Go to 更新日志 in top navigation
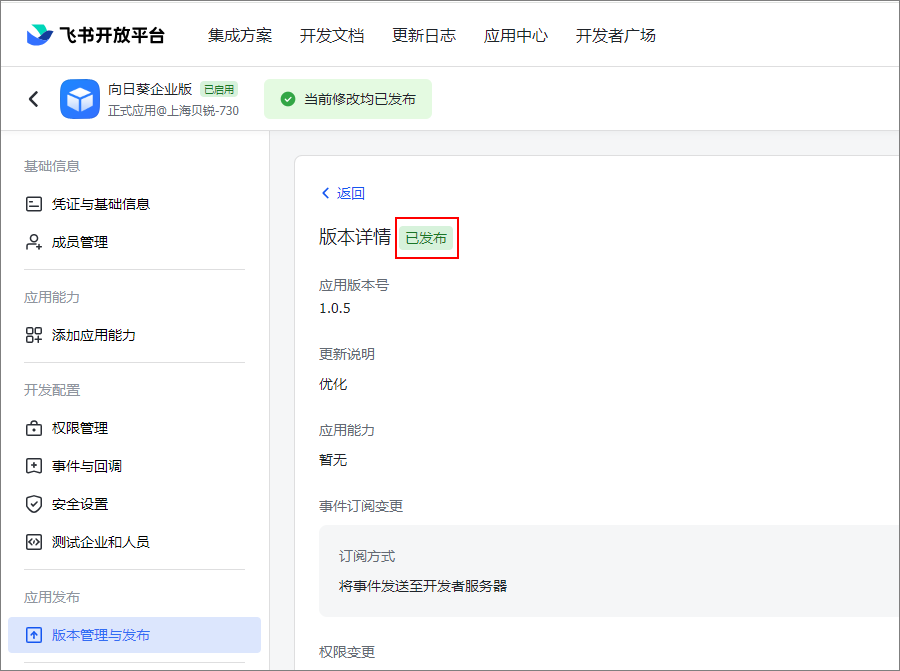This screenshot has width=900, height=671. click(424, 36)
